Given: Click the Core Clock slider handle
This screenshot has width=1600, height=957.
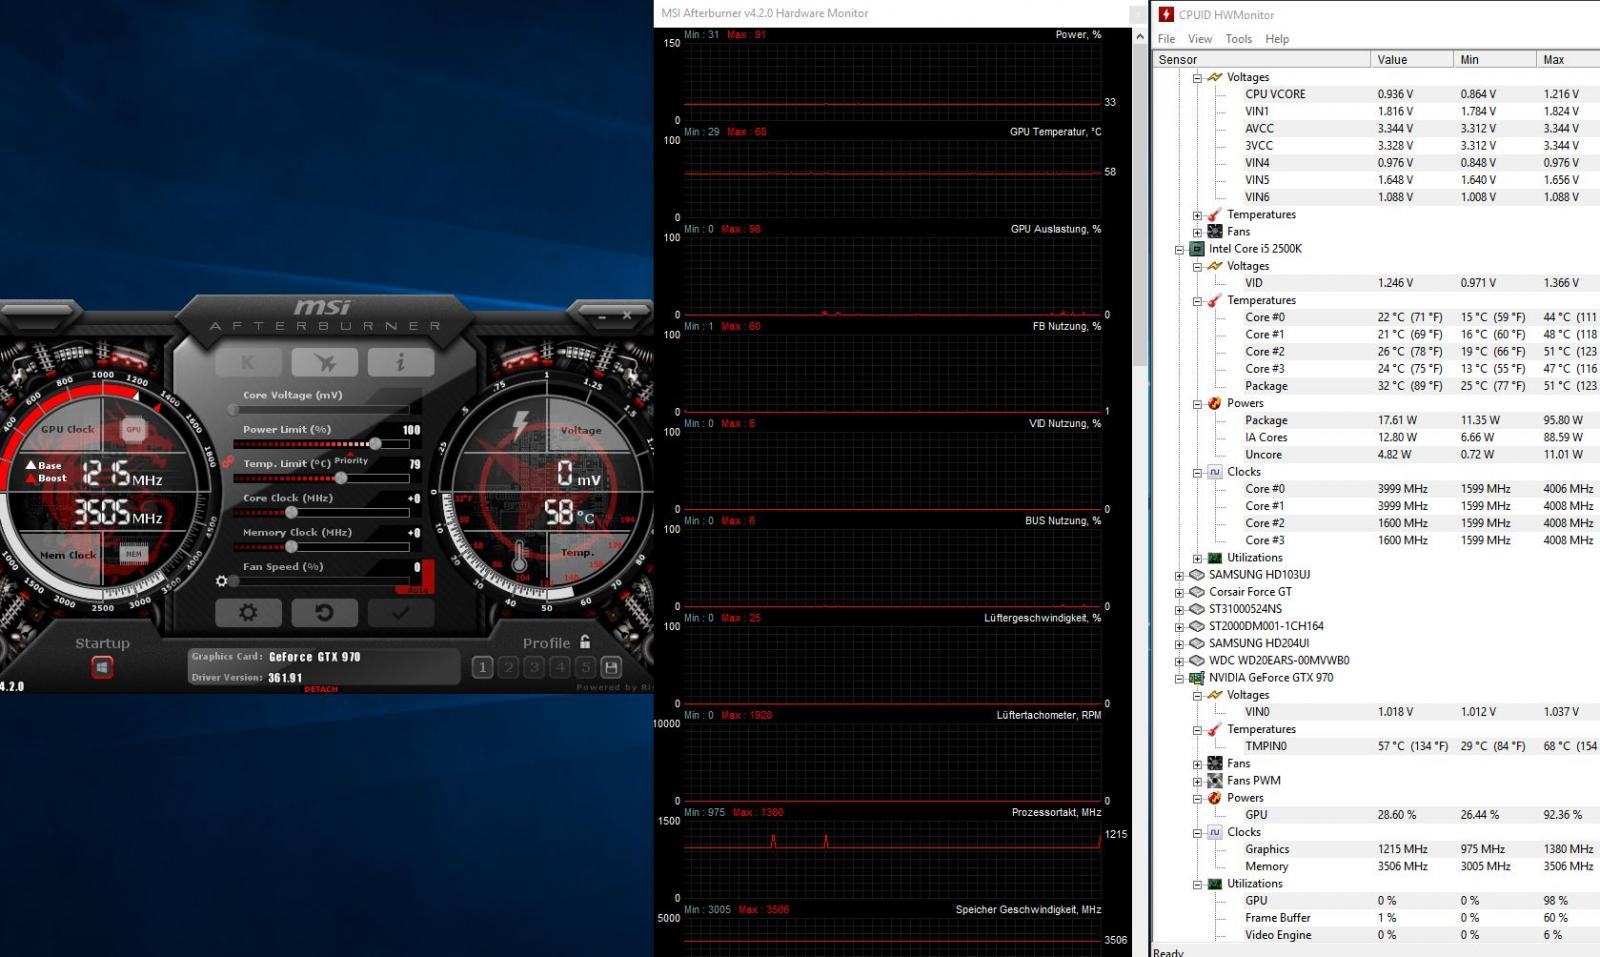Looking at the screenshot, I should pos(291,512).
